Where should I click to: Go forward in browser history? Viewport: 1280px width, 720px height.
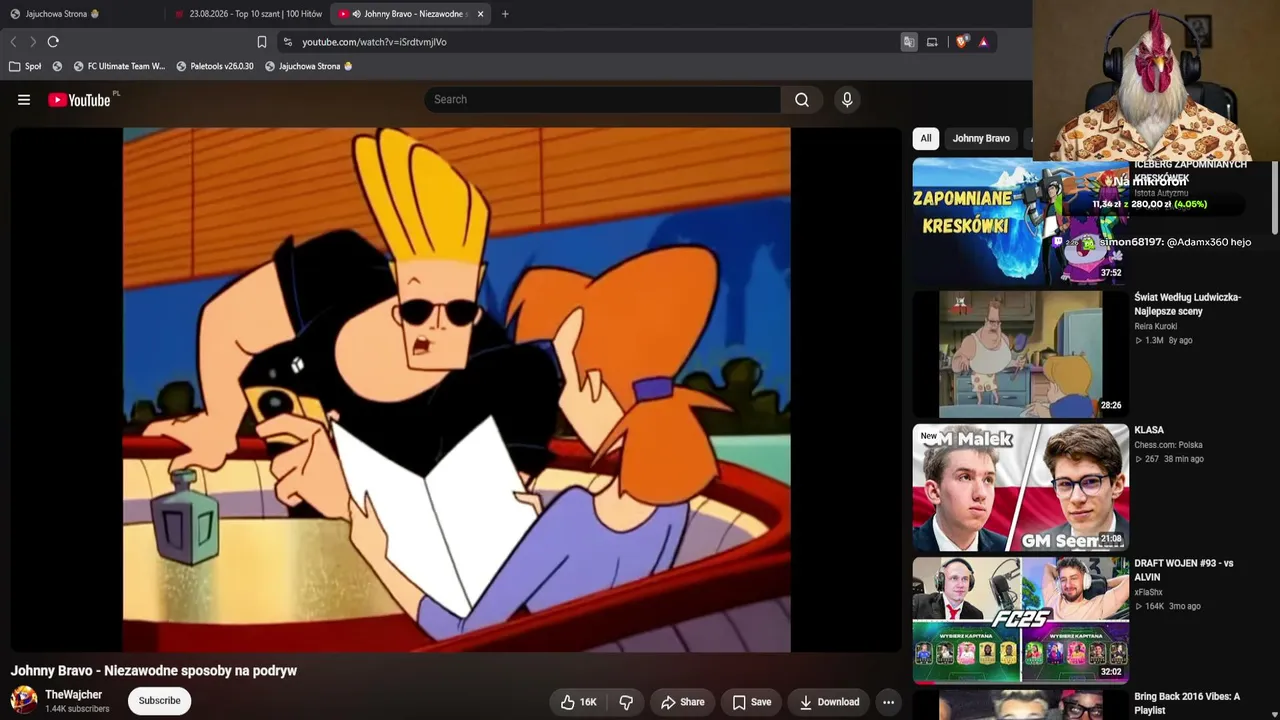coord(33,42)
